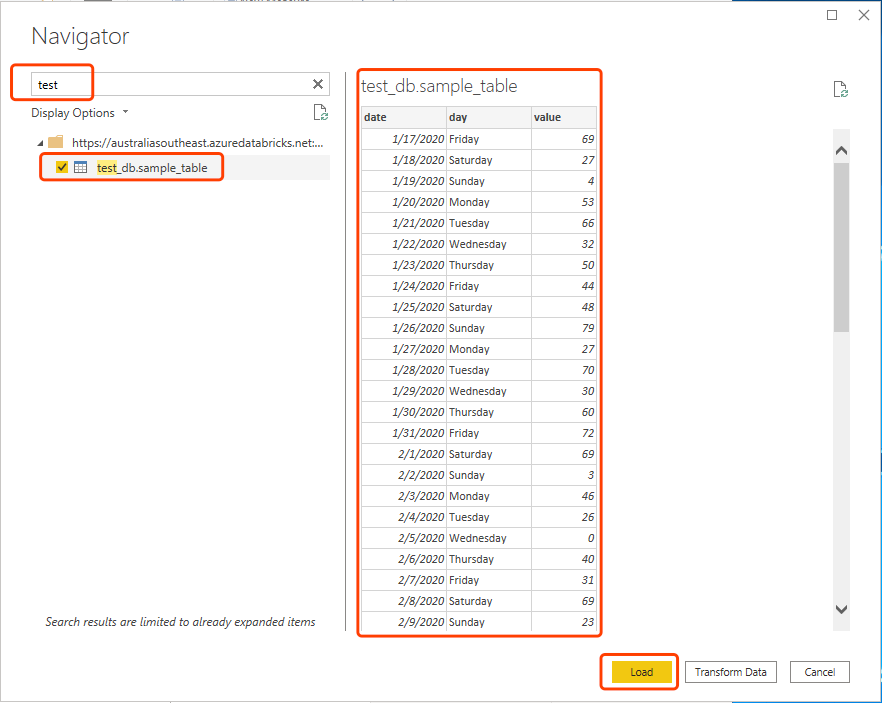Screen dimensions: 882x703
Task: Click the vertical scrollbar thumb in preview
Action: pos(841,245)
